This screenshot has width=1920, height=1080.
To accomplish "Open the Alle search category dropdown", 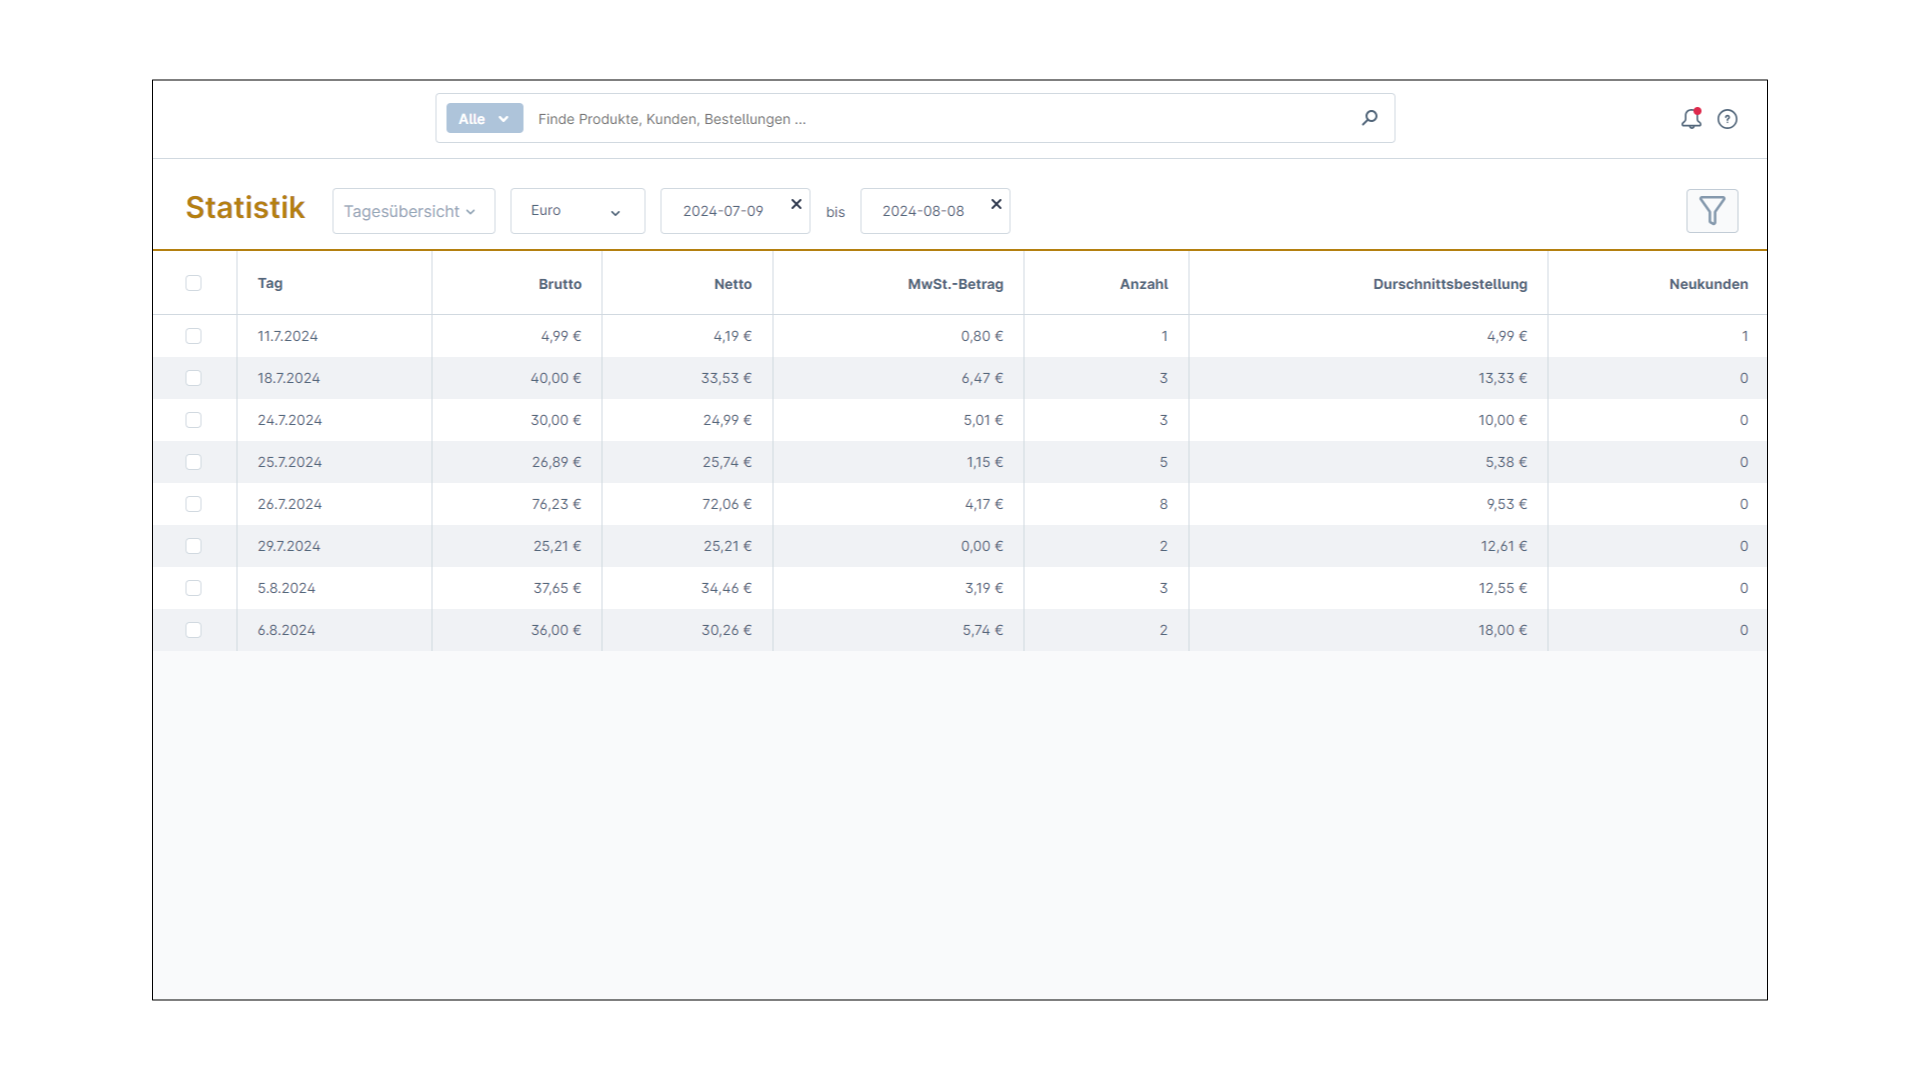I will 484,118.
